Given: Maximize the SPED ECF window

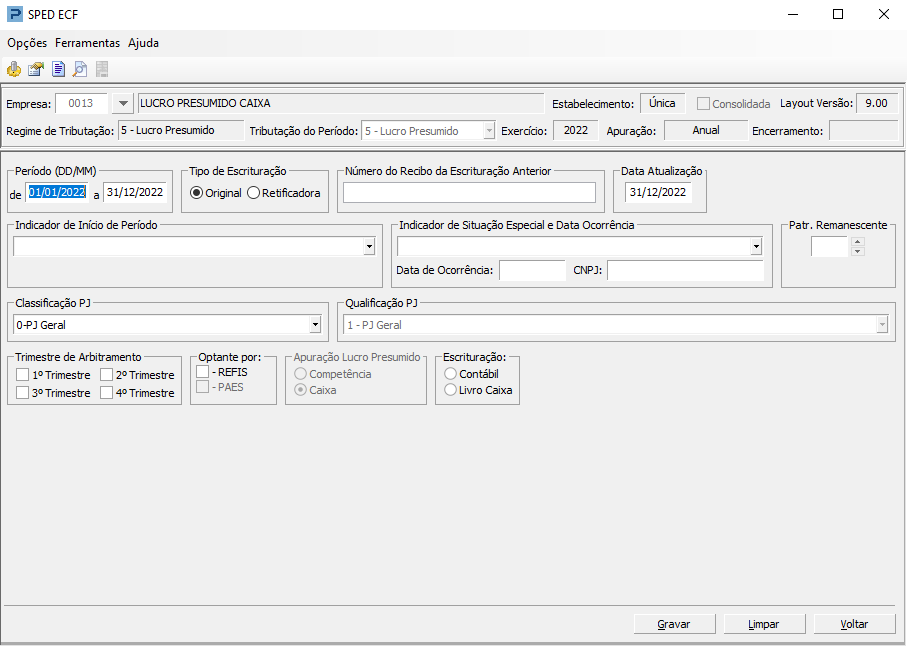Looking at the screenshot, I should click(838, 14).
